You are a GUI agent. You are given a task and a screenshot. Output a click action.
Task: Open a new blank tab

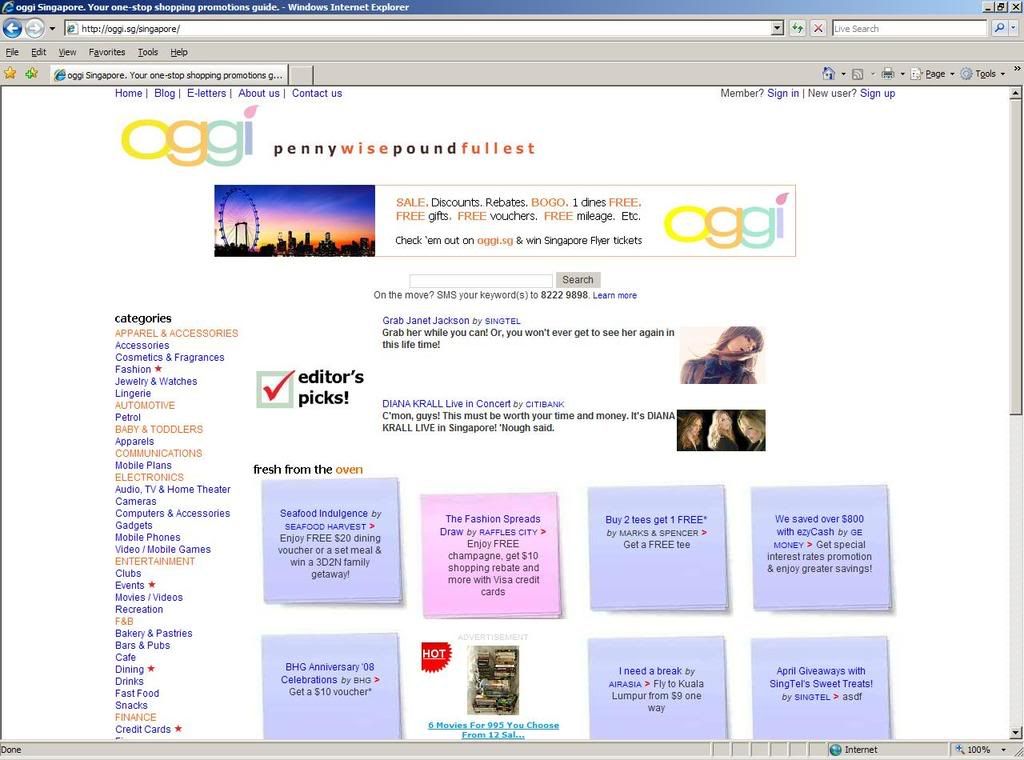[x=301, y=74]
